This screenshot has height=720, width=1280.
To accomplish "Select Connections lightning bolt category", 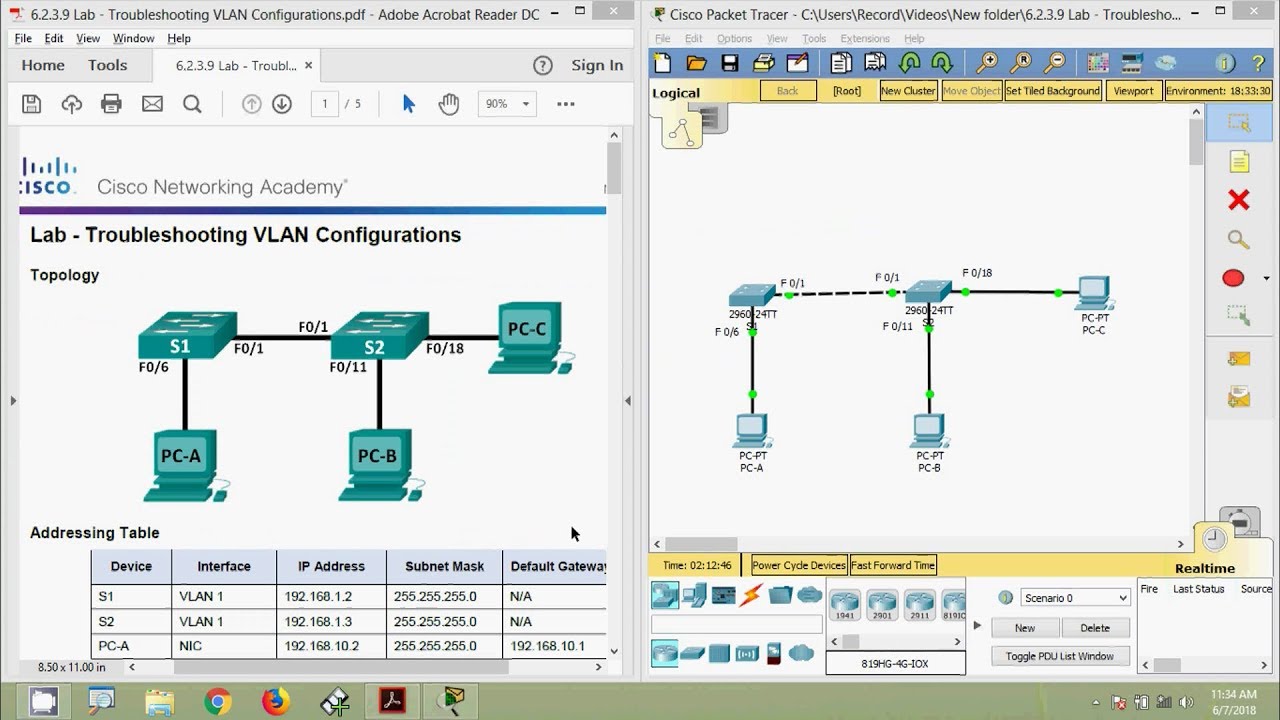I will [x=751, y=595].
